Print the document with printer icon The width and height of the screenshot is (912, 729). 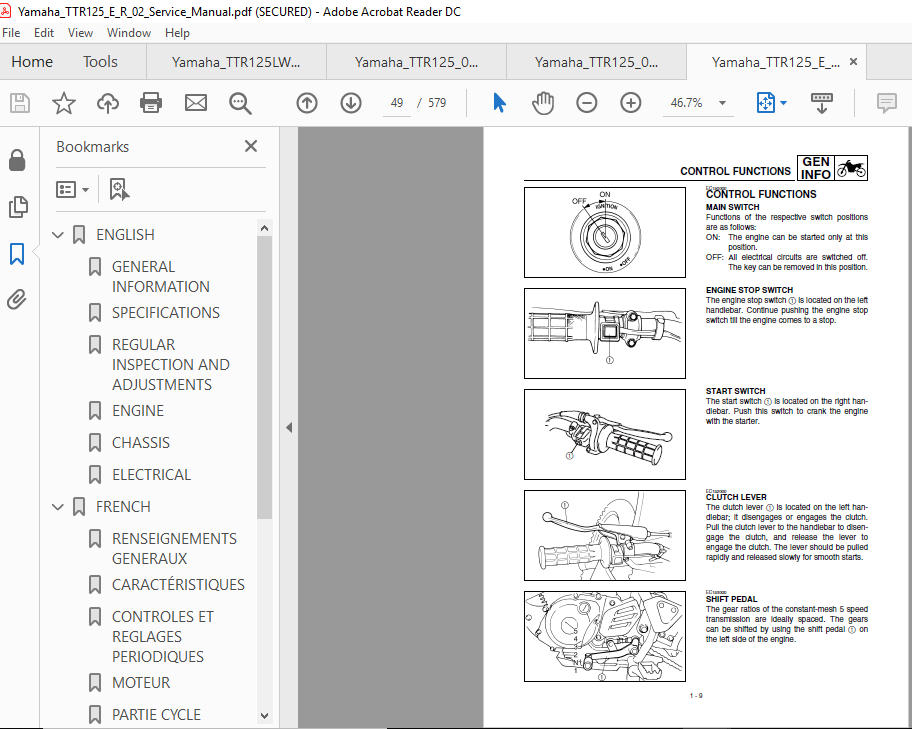click(x=151, y=103)
